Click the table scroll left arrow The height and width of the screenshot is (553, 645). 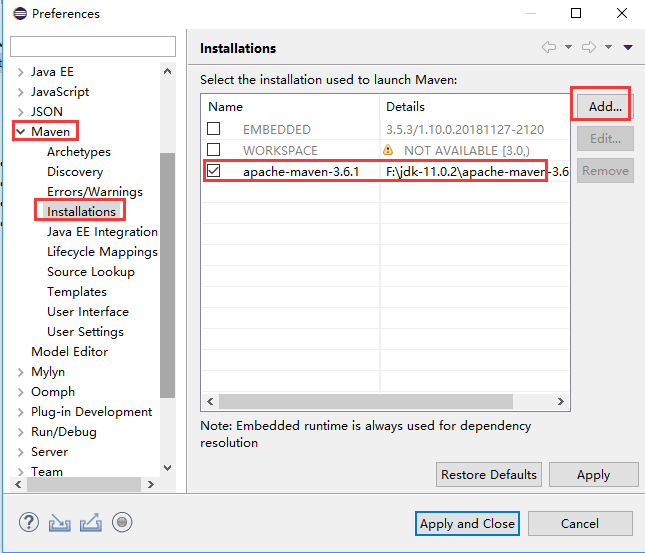pyautogui.click(x=210, y=401)
